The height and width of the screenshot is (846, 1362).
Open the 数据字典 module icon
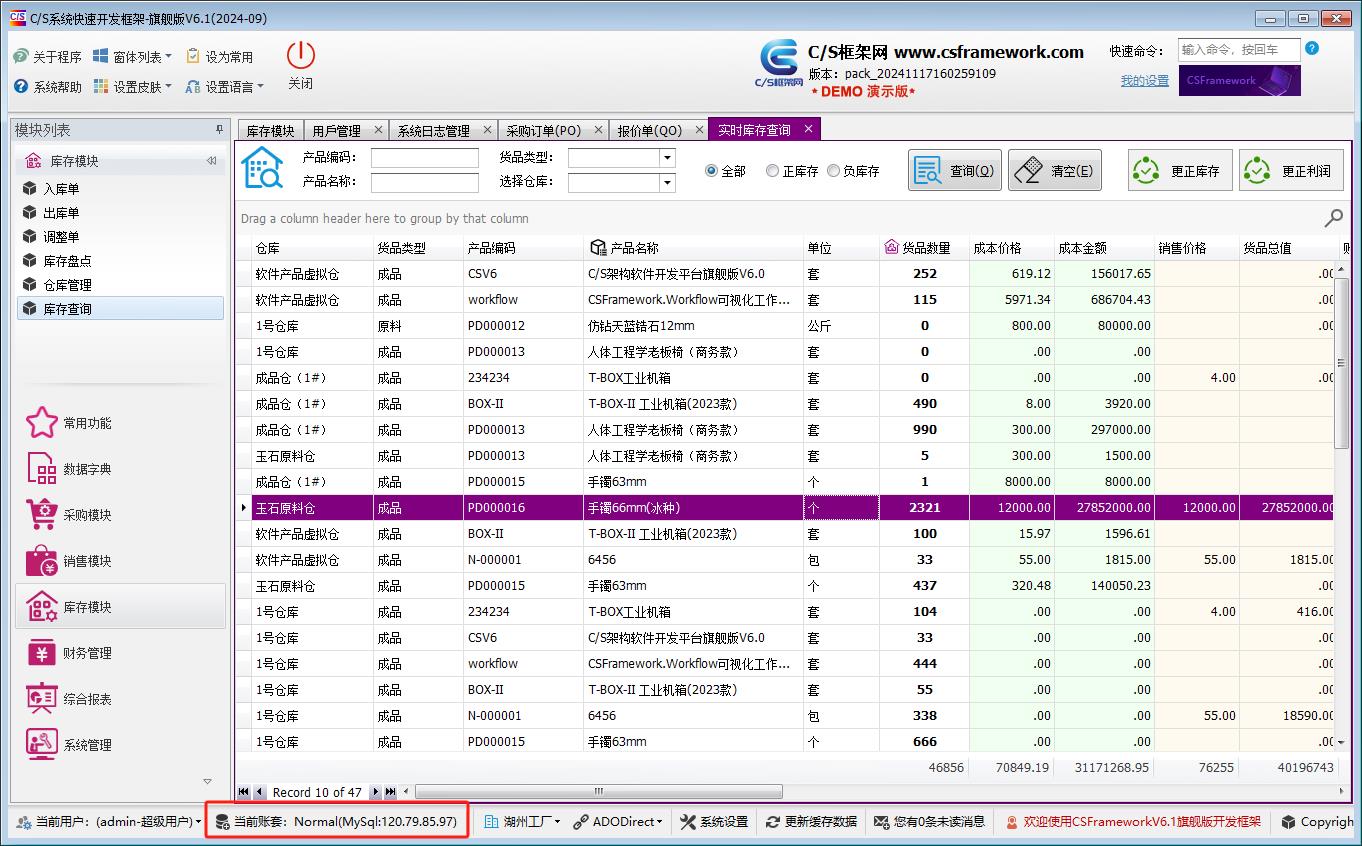(42, 469)
